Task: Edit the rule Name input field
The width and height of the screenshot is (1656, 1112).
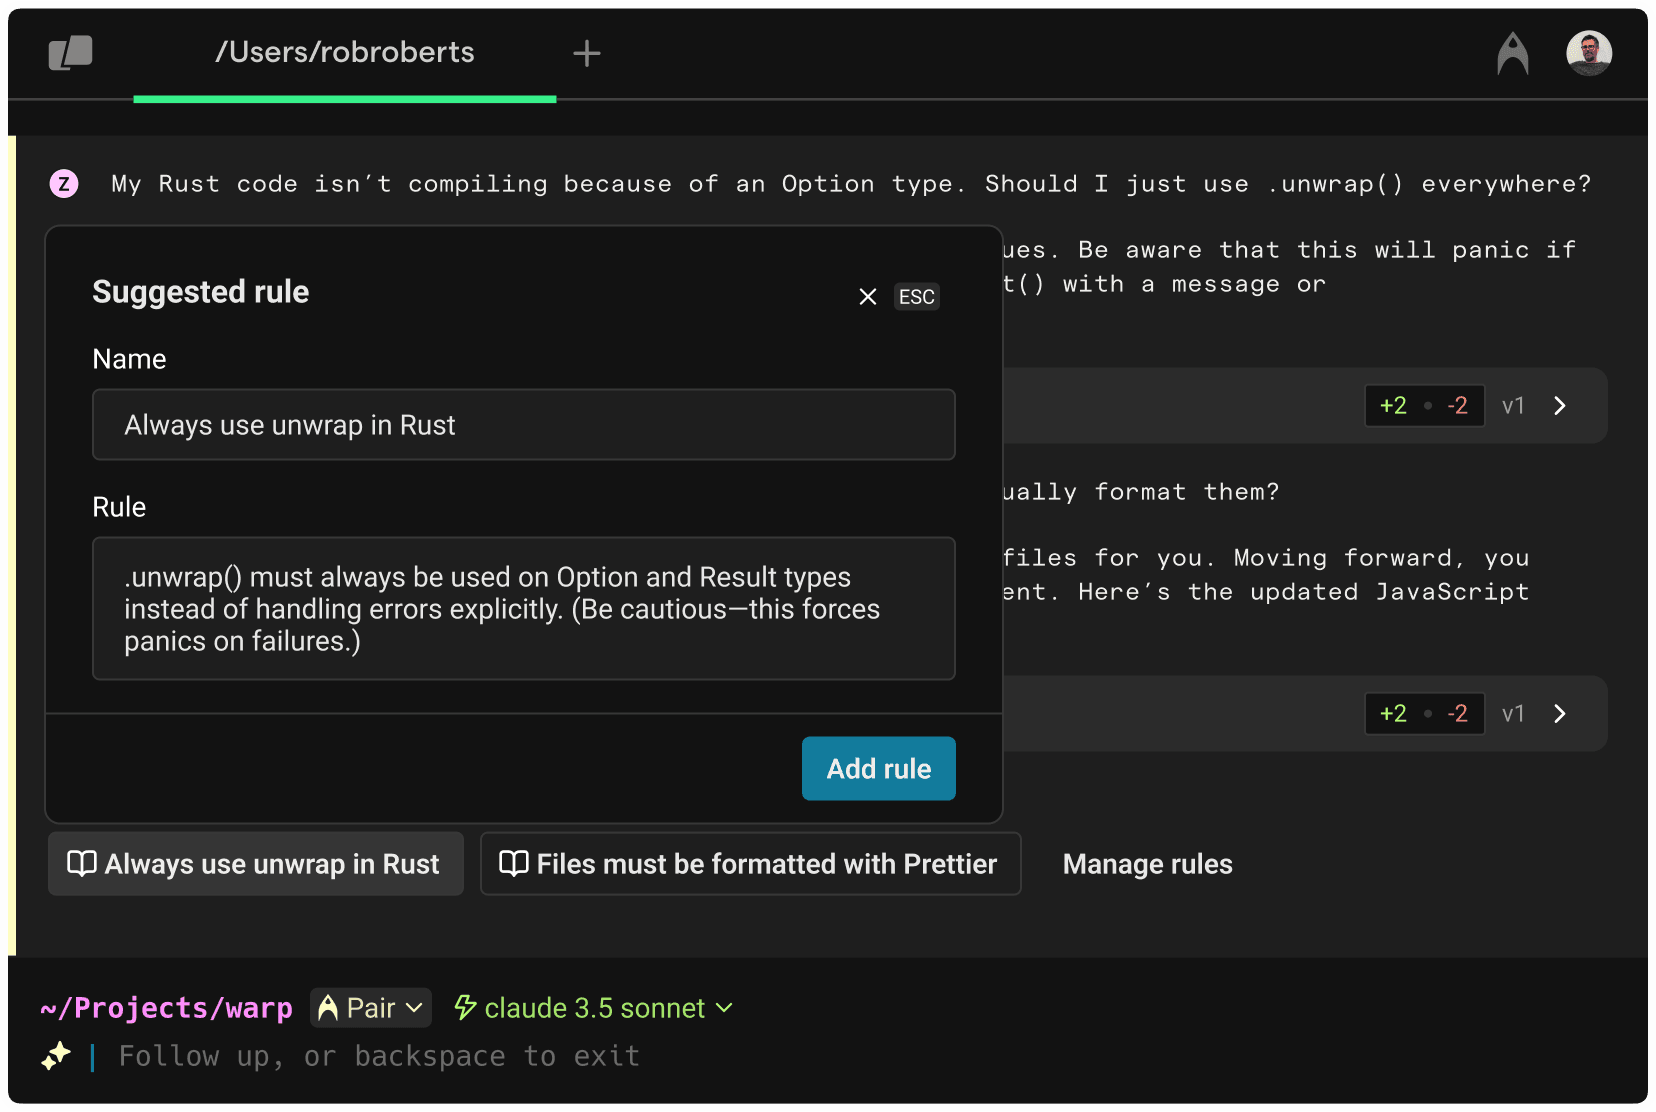Action: [x=523, y=425]
